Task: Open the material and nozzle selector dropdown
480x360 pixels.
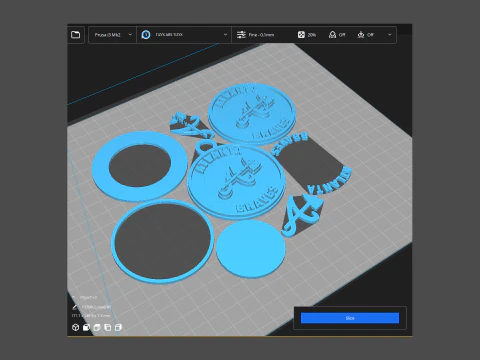Action: pos(184,35)
